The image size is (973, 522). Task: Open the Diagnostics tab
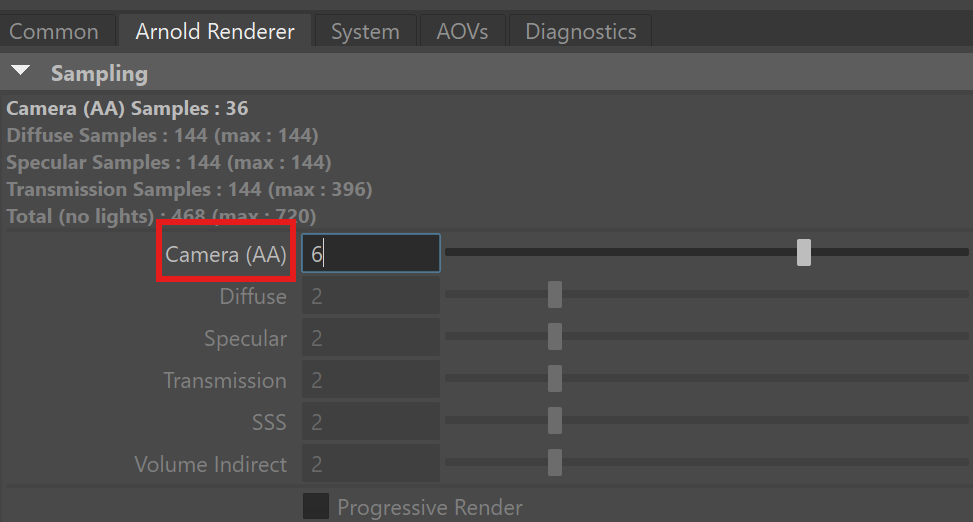click(x=580, y=31)
